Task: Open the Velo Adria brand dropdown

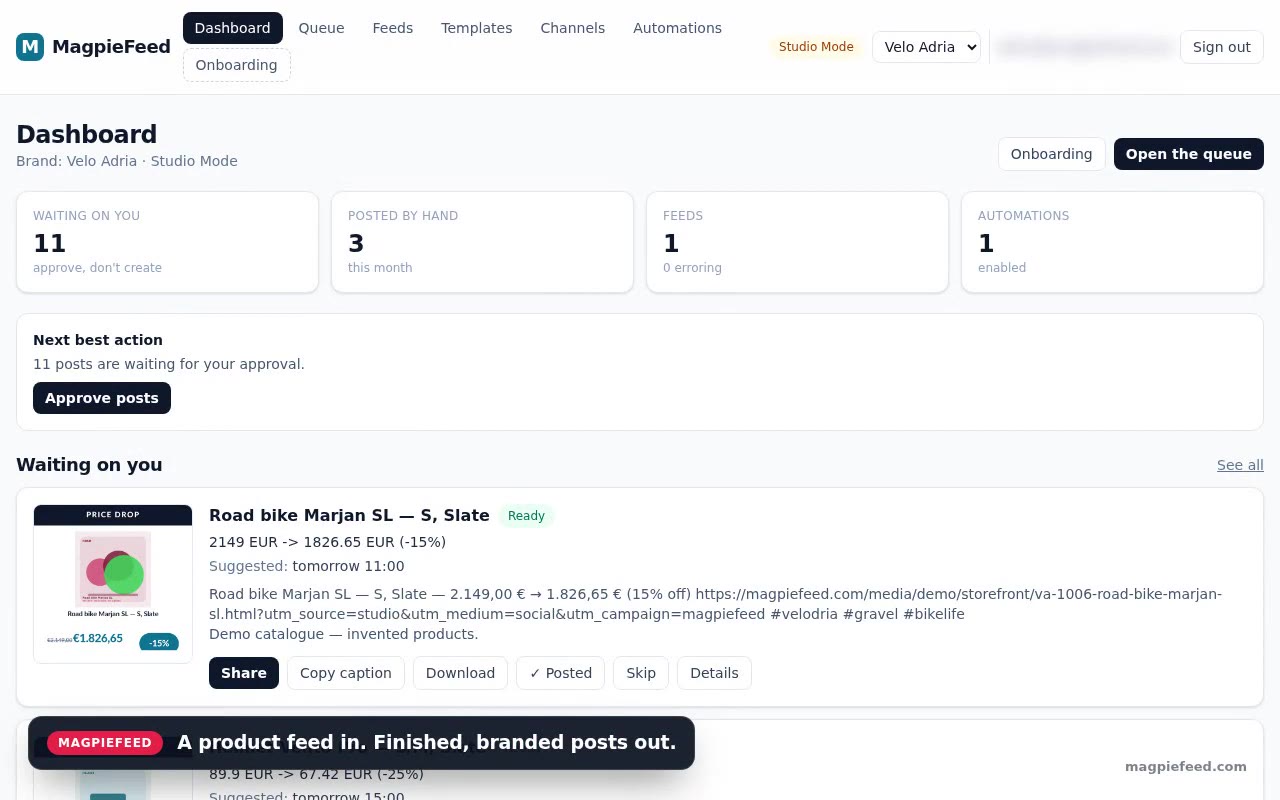Action: [926, 47]
